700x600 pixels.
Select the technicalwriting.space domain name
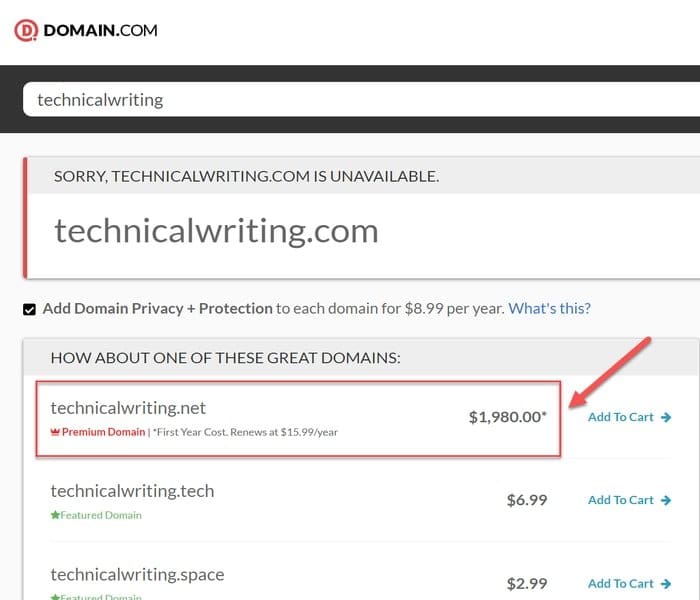[x=137, y=574]
